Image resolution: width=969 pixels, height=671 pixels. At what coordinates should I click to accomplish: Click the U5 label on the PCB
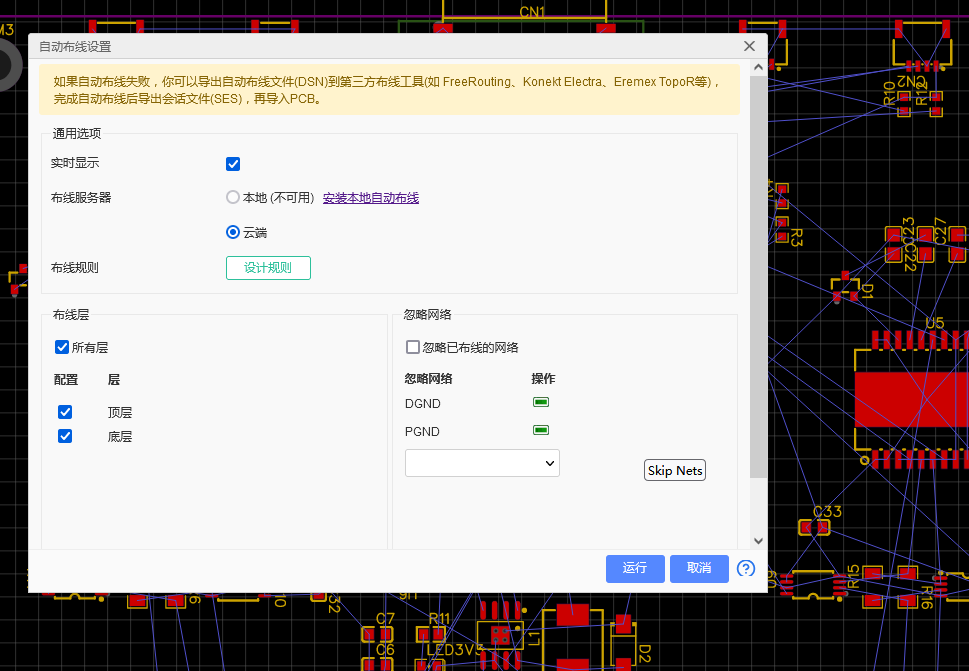pyautogui.click(x=934, y=323)
